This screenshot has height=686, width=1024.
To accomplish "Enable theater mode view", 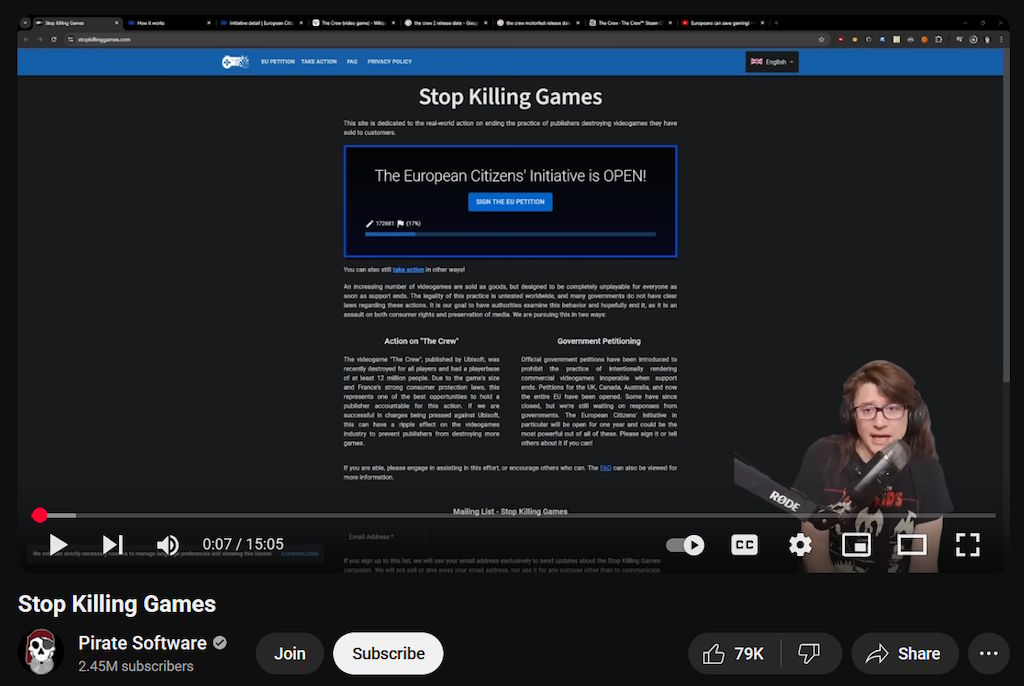I will [912, 544].
